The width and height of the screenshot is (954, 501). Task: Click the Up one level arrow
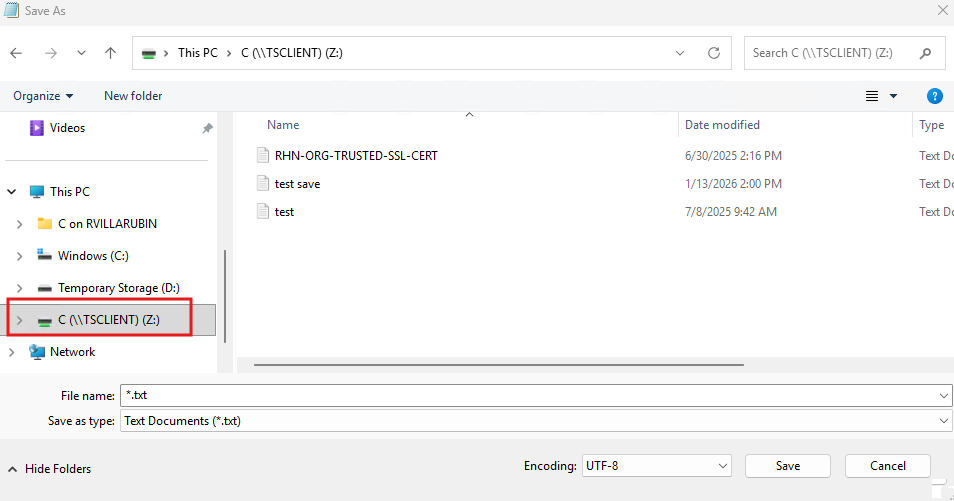[x=111, y=53]
